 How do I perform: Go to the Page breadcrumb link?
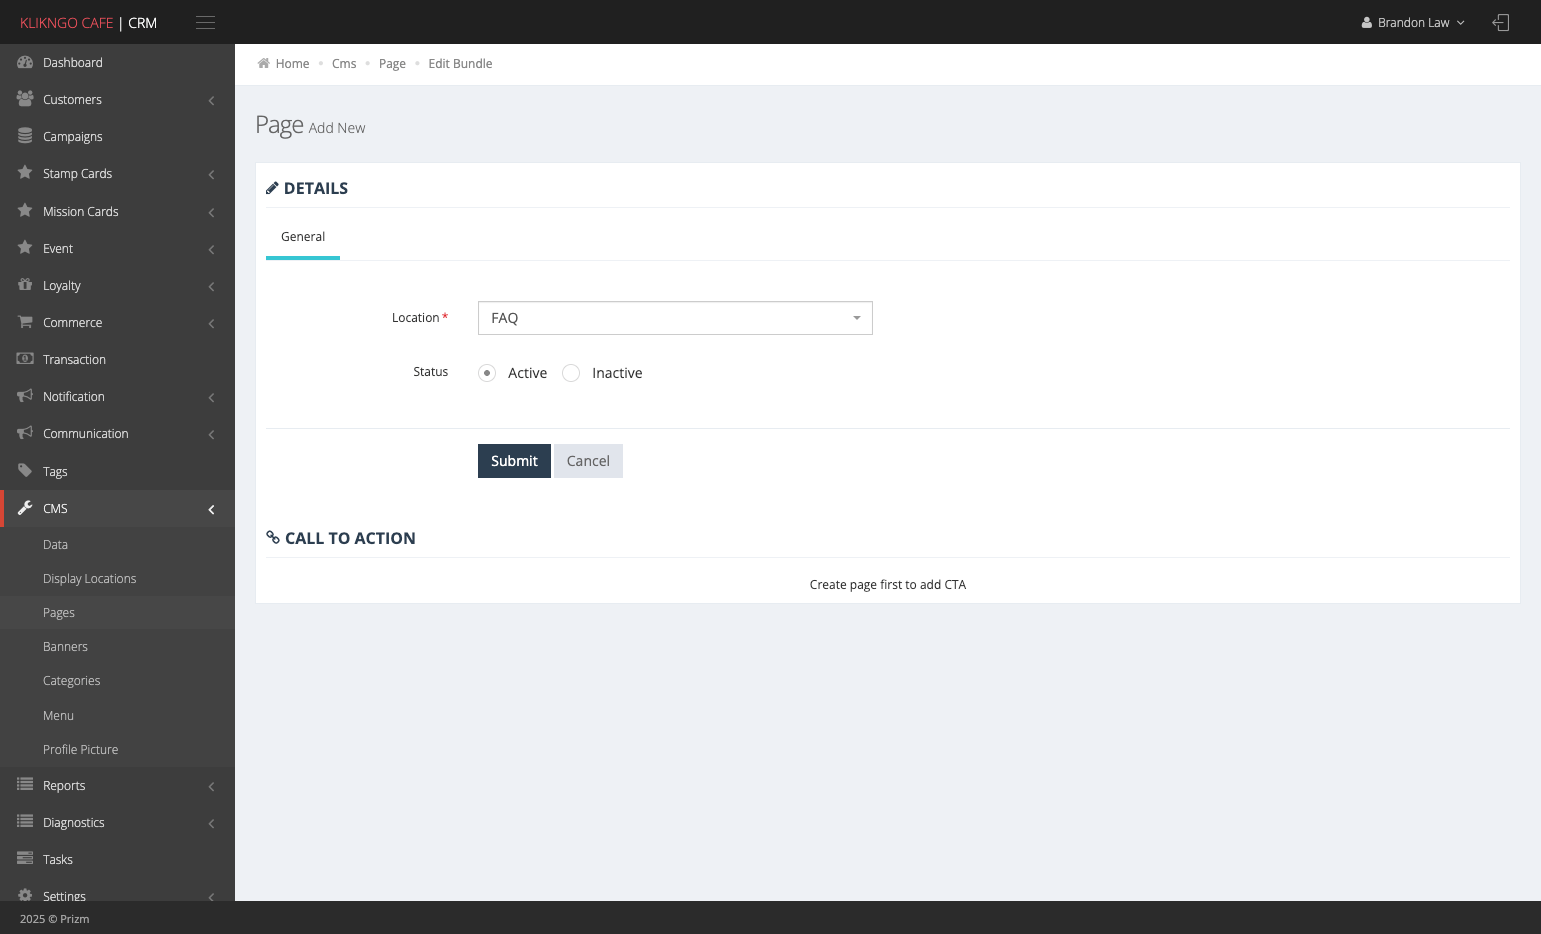392,63
